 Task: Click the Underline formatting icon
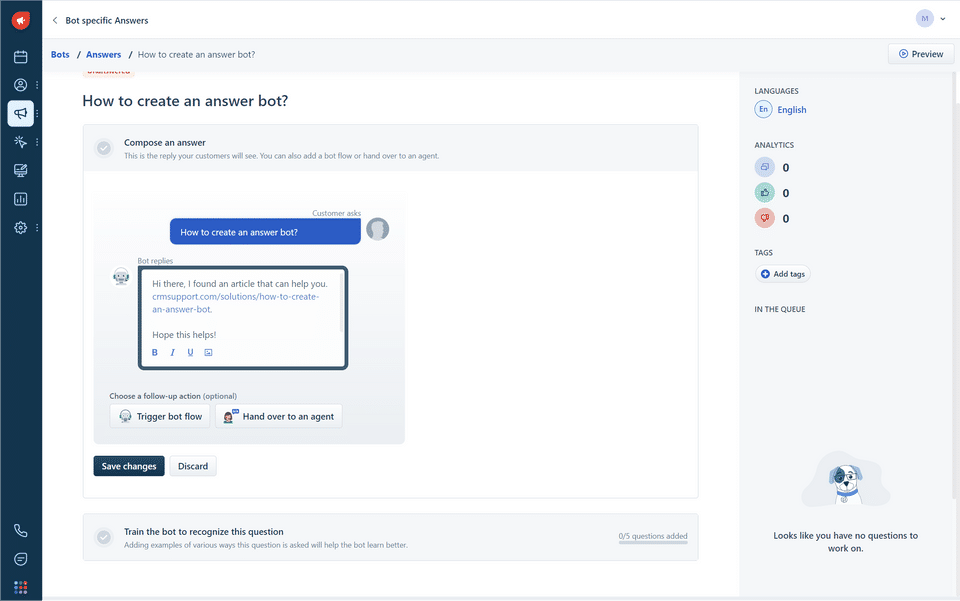click(x=190, y=353)
